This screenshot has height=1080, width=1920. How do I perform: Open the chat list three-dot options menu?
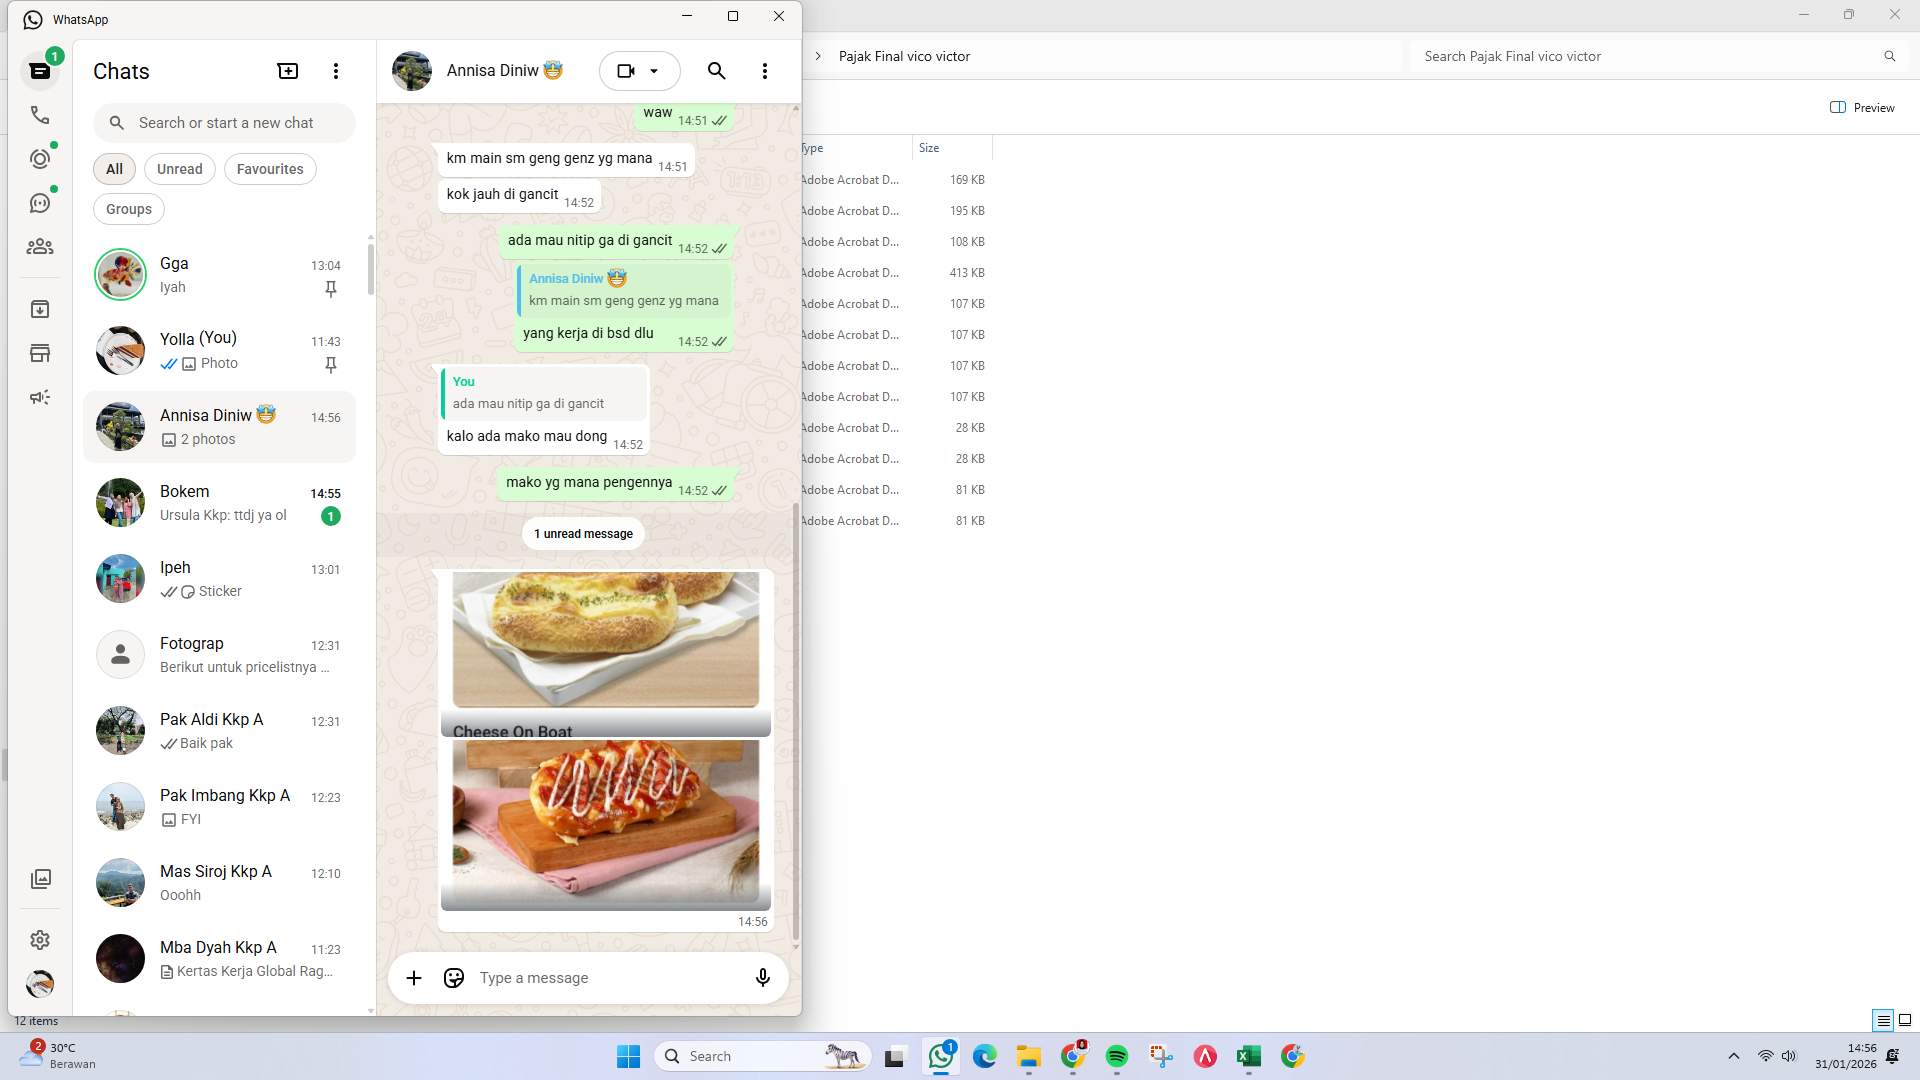click(336, 71)
